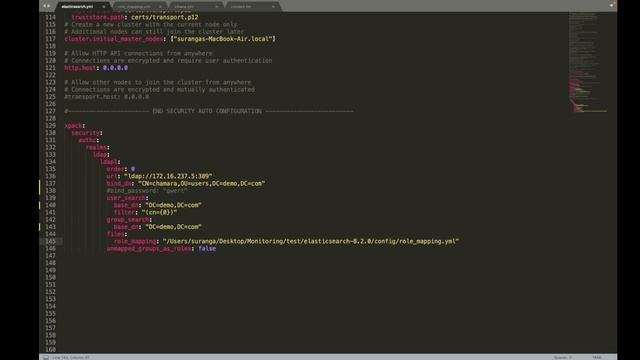Click the tab scroll right arrow
Viewport: 640px width, 360px height.
pos(49,6)
